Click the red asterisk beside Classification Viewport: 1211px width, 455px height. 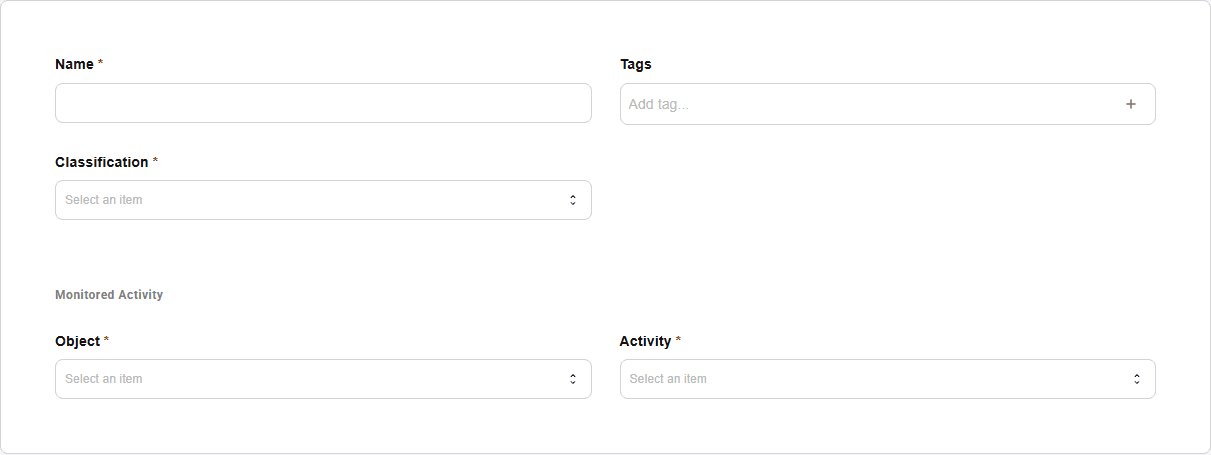[x=155, y=161]
